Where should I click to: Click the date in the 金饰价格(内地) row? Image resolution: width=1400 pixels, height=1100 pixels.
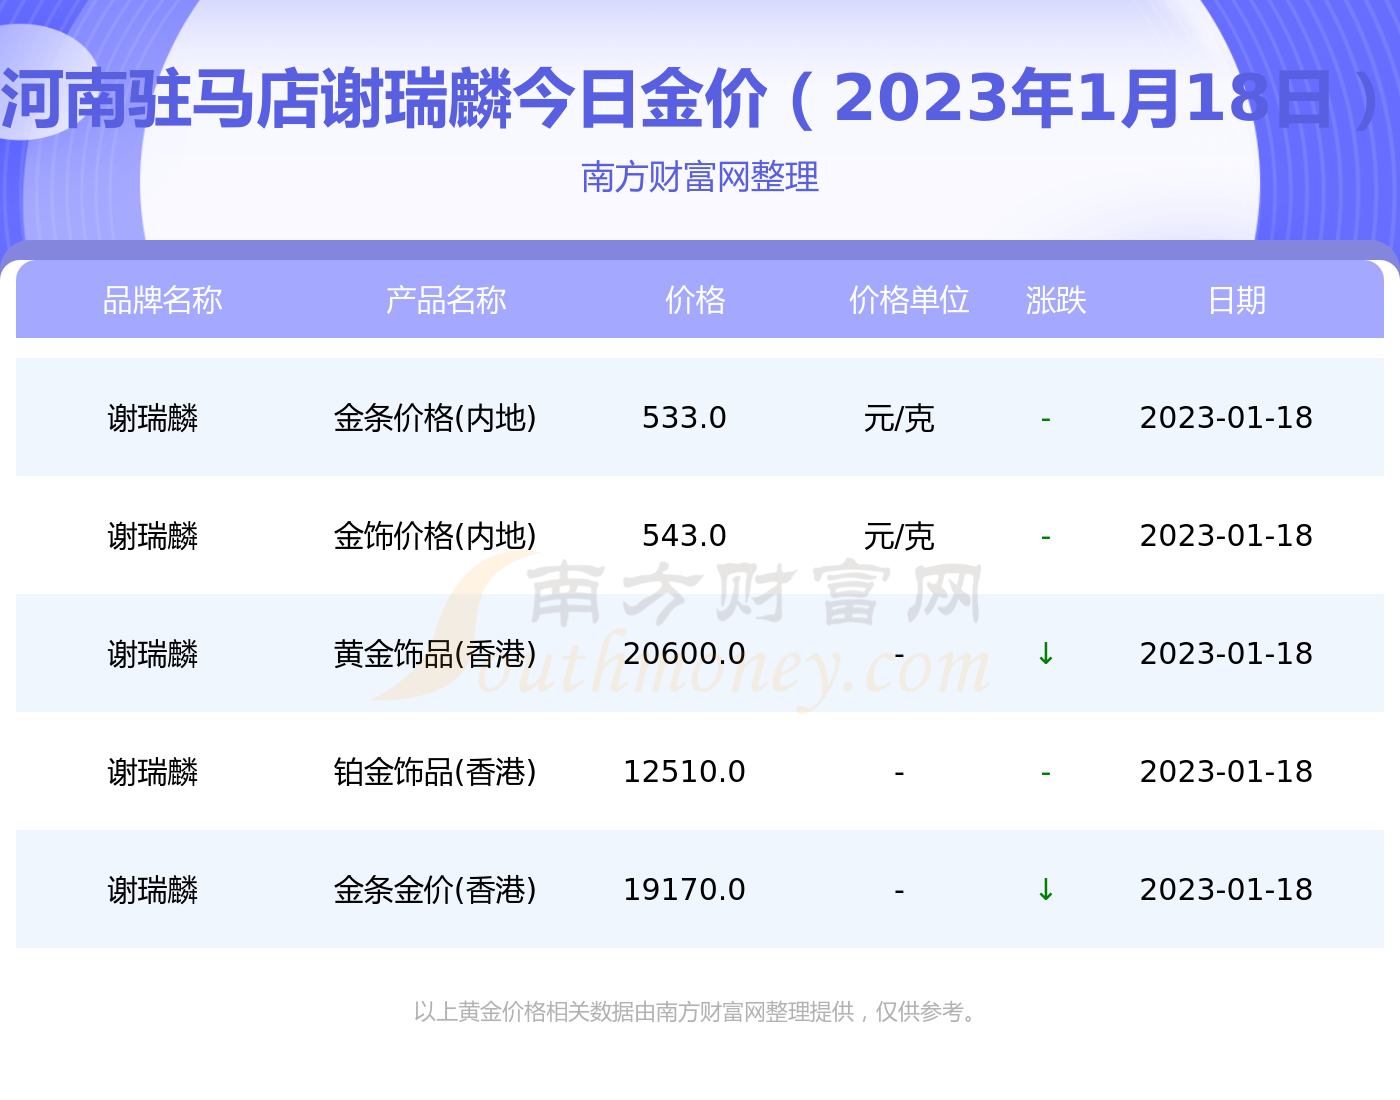[1226, 536]
